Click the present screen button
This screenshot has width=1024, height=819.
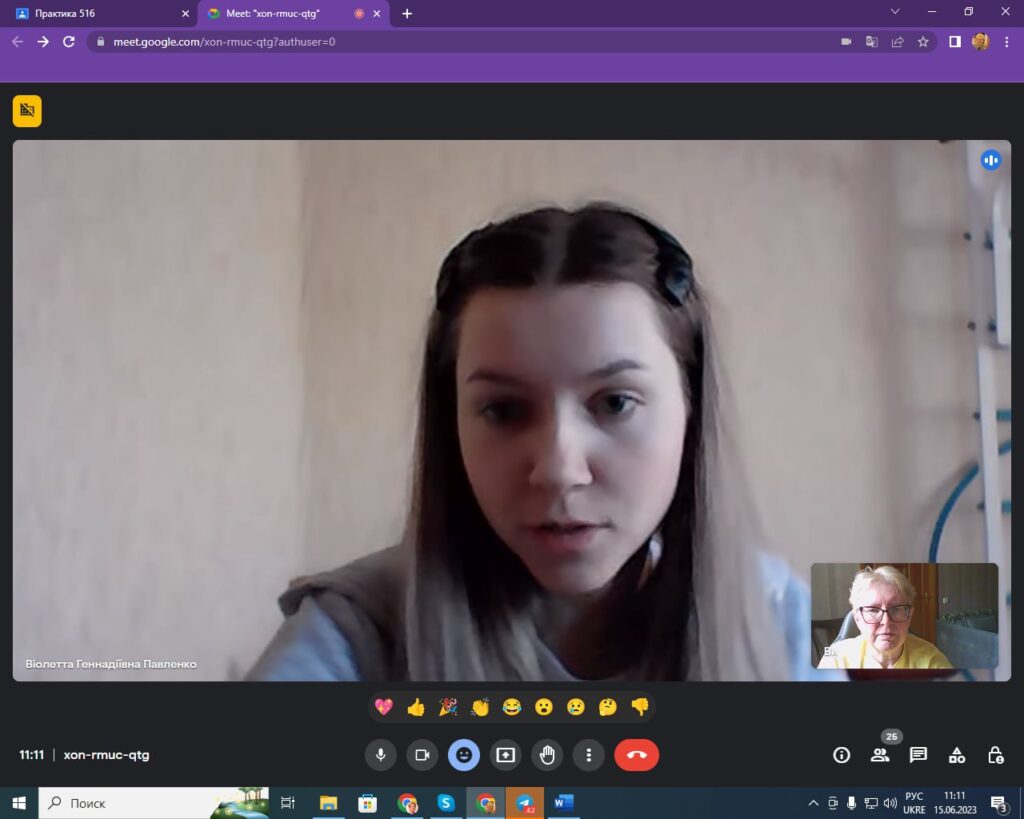[x=506, y=755]
